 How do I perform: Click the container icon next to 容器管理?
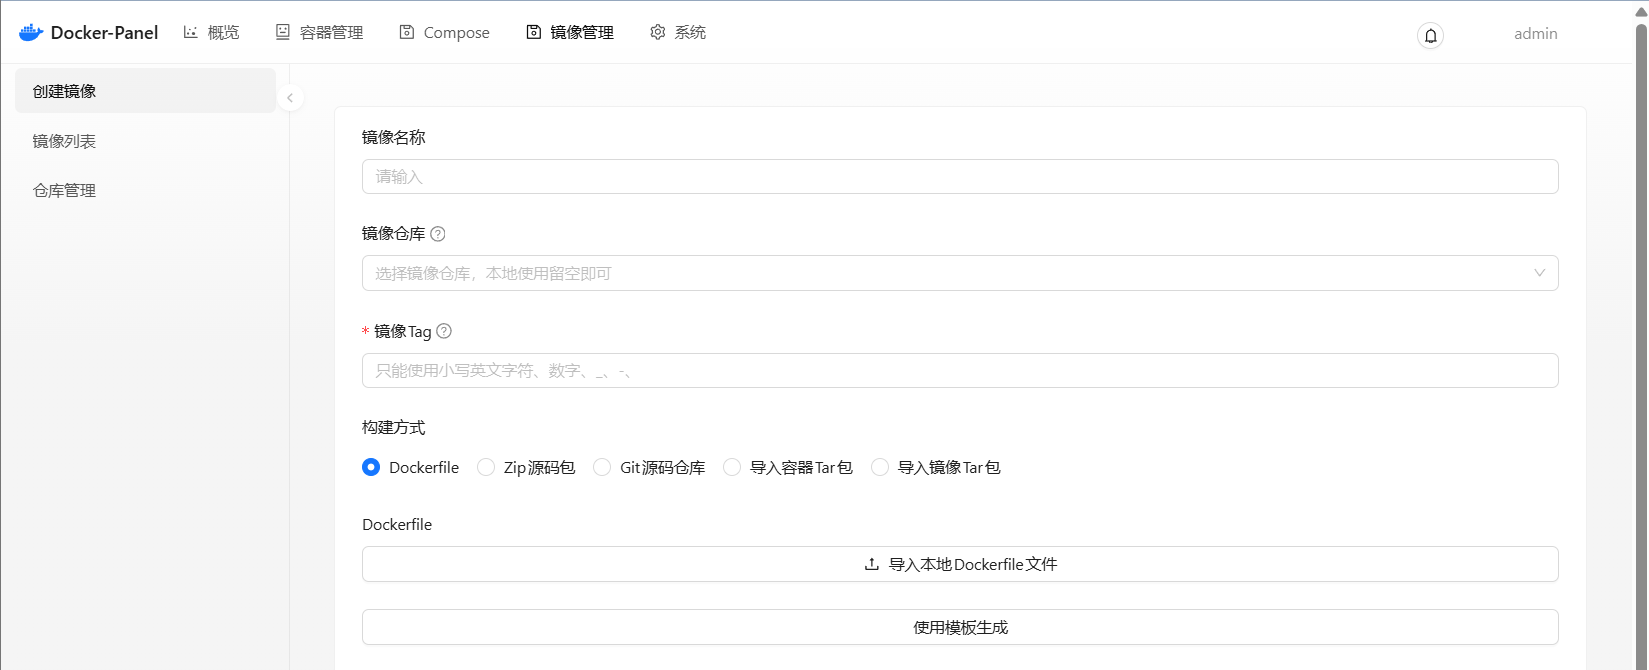[283, 32]
